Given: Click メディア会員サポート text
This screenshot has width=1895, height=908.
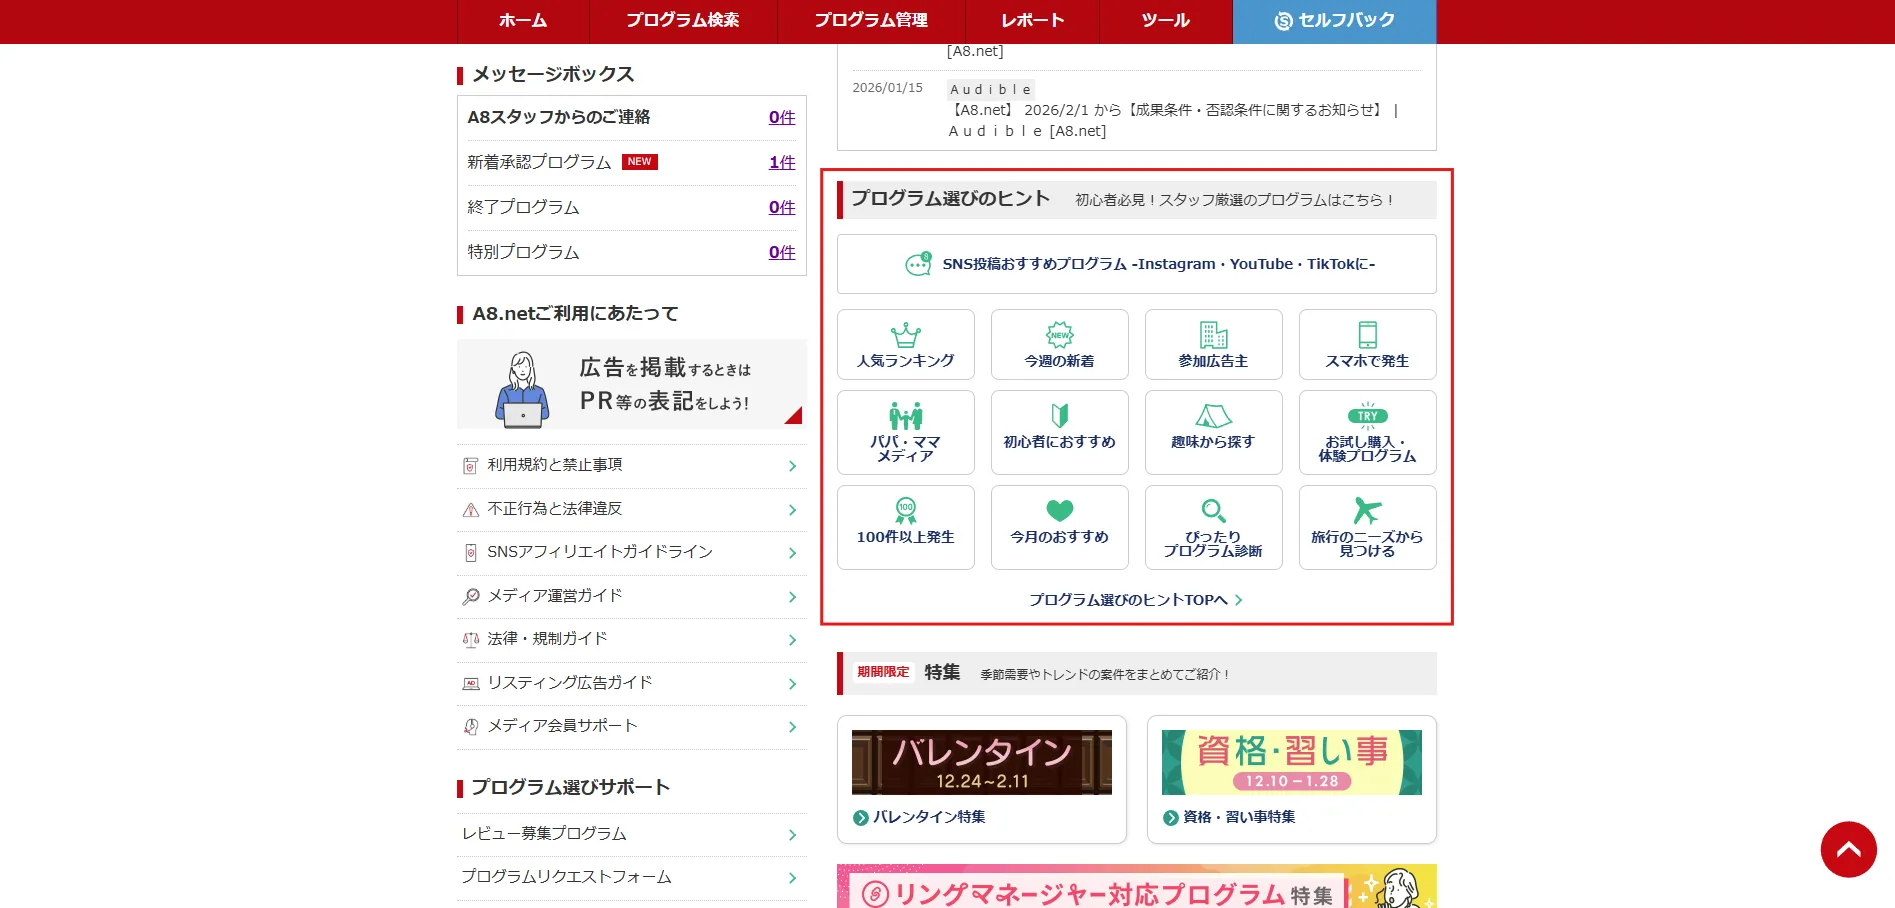Looking at the screenshot, I should pyautogui.click(x=562, y=726).
